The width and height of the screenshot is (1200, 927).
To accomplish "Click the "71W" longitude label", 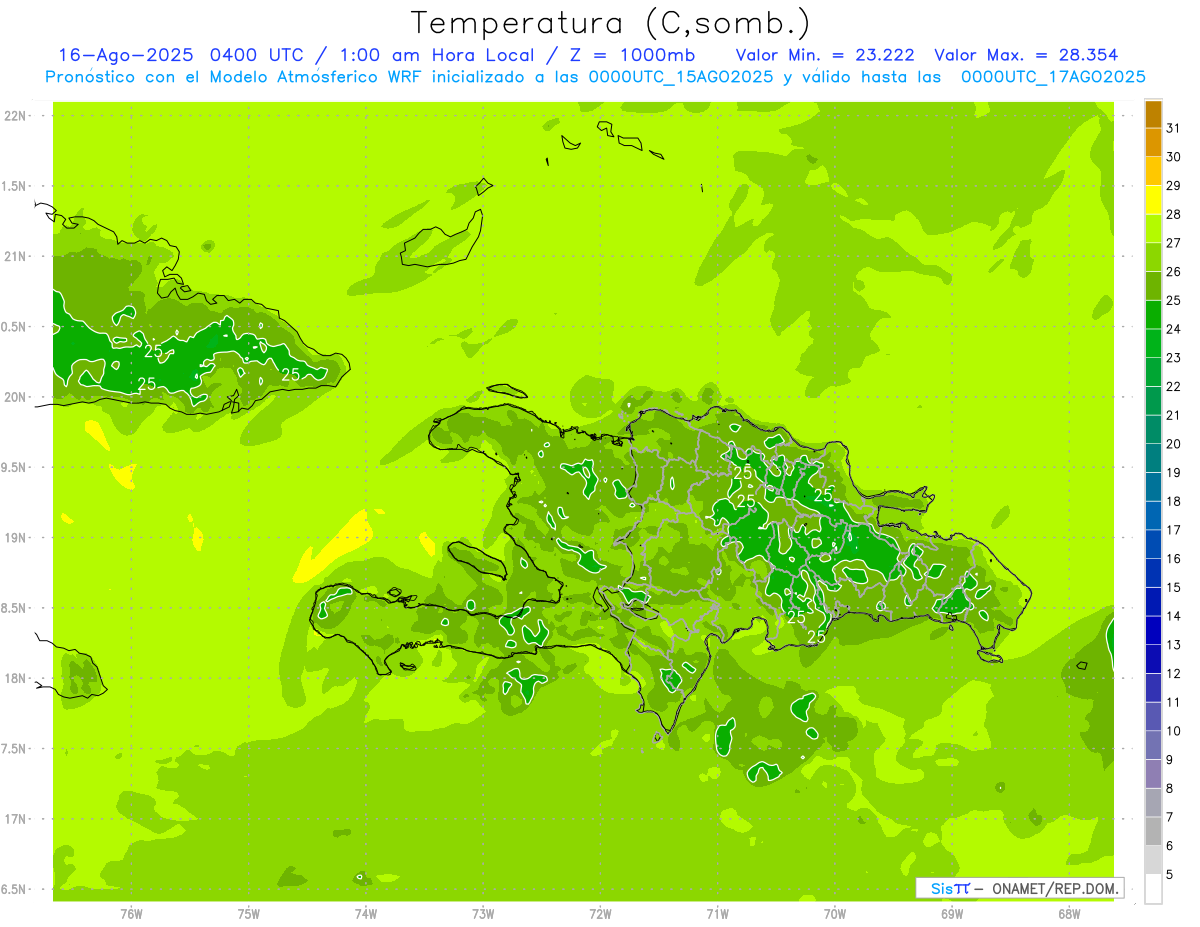I will click(717, 914).
